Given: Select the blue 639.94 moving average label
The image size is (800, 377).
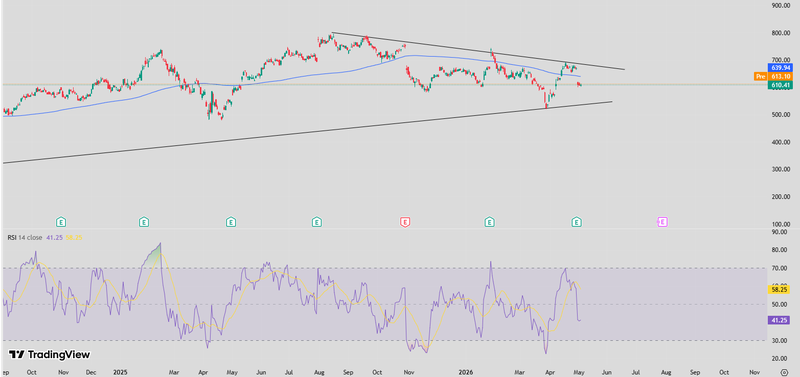Looking at the screenshot, I should (781, 67).
